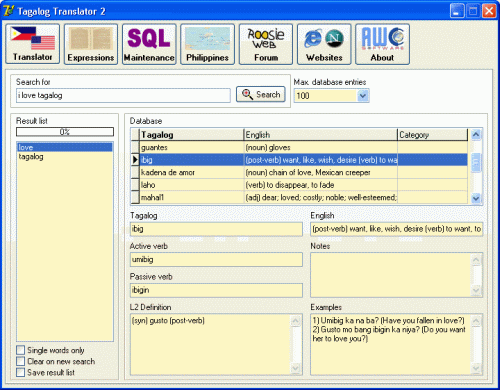500x390 pixels.
Task: Open SQL Maintenance section
Action: 149,44
